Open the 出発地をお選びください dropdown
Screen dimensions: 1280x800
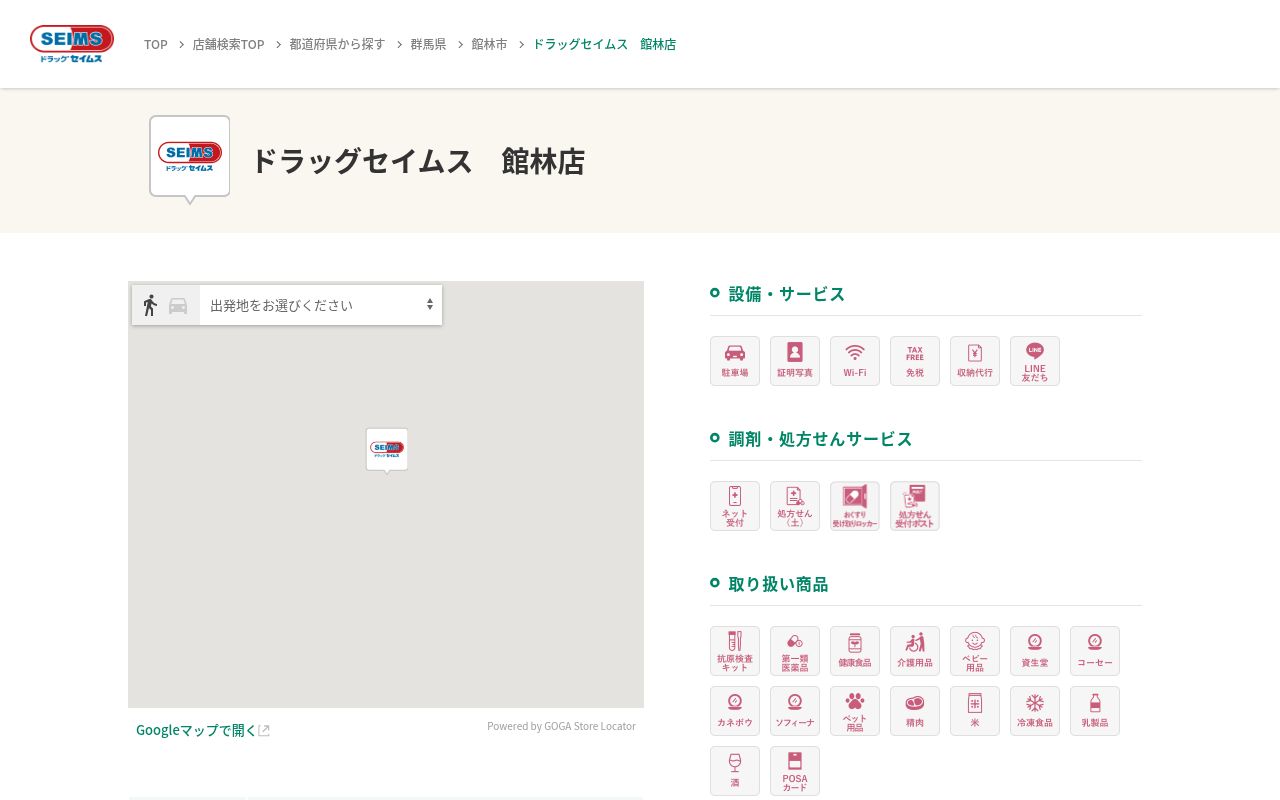[321, 305]
